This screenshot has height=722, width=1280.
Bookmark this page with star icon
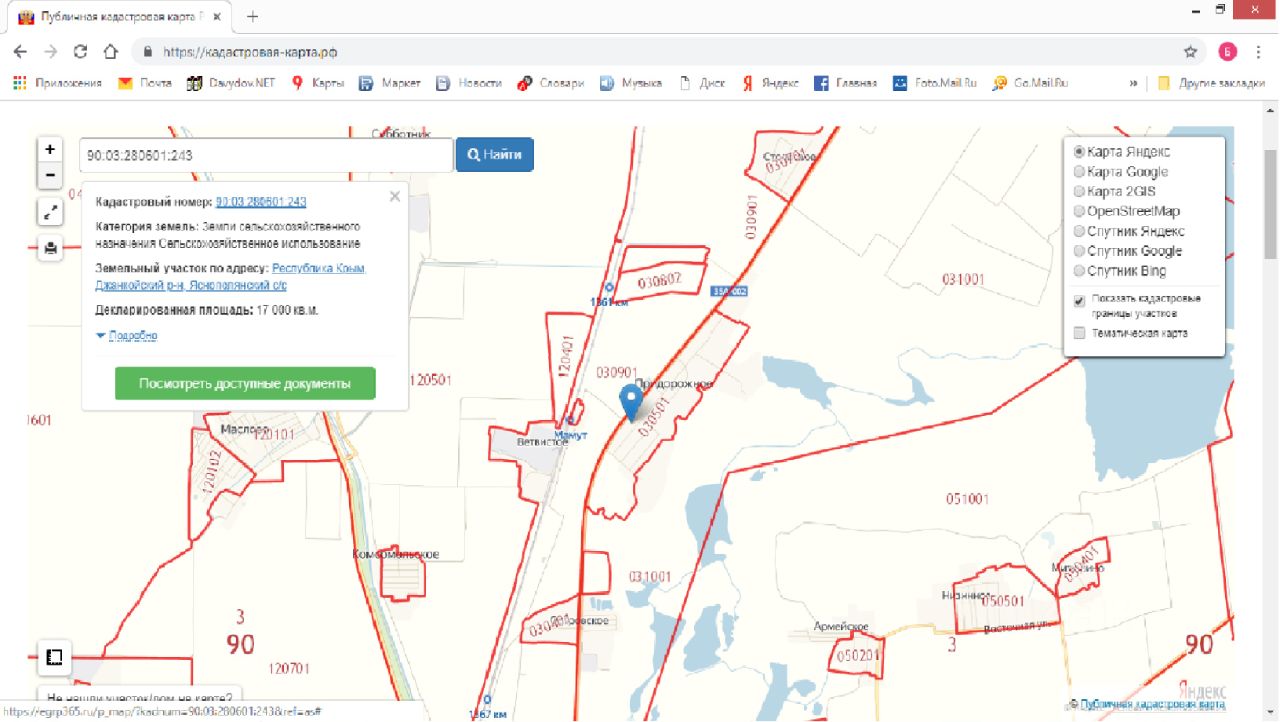click(1190, 51)
